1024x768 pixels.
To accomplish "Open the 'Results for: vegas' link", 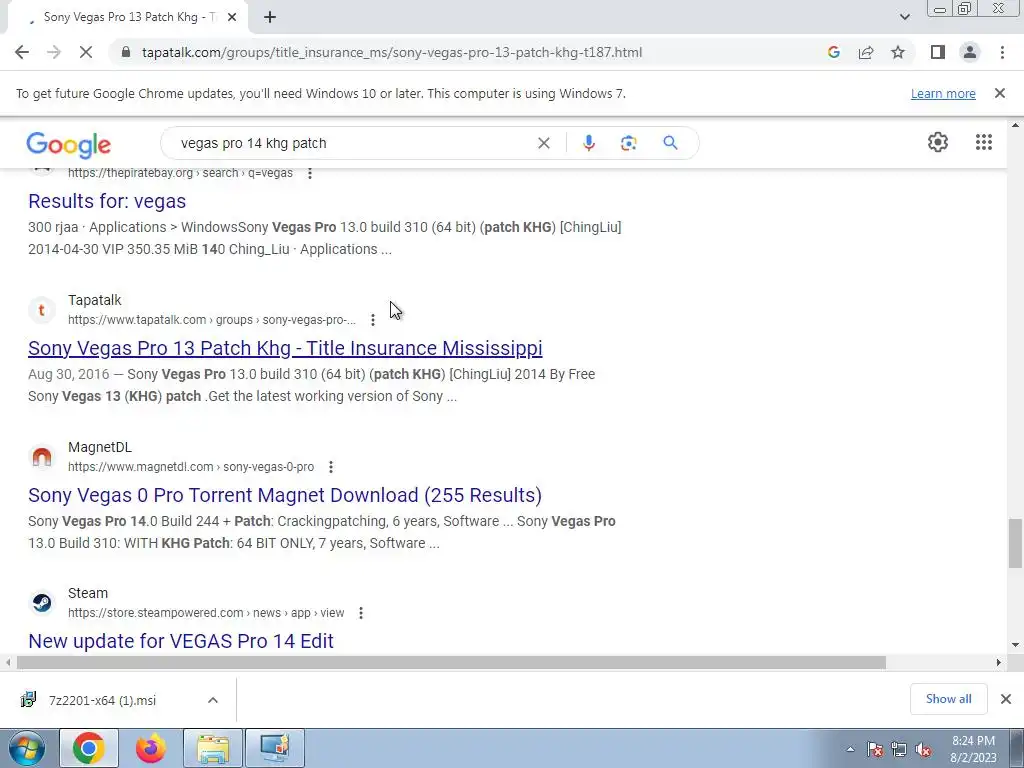I will tap(107, 201).
